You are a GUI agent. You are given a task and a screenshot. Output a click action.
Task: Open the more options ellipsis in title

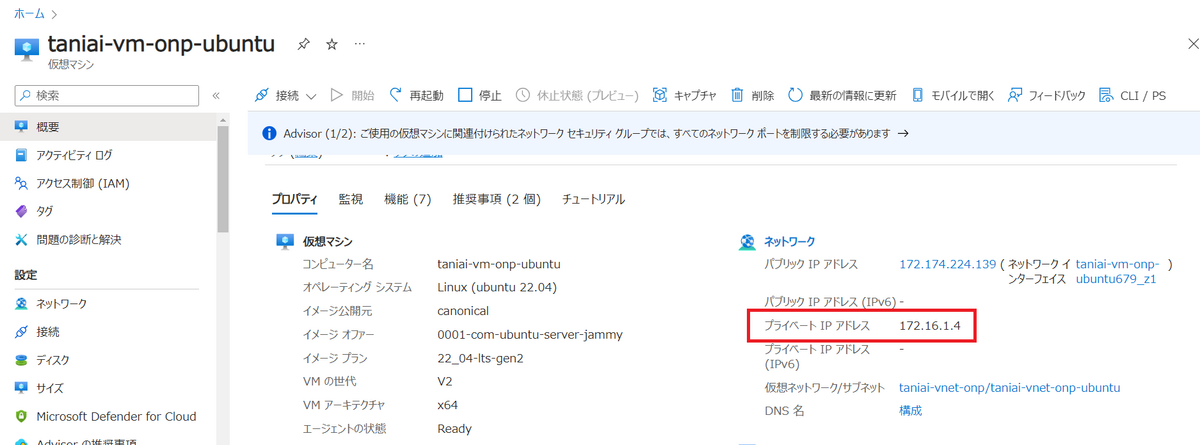pyautogui.click(x=360, y=45)
